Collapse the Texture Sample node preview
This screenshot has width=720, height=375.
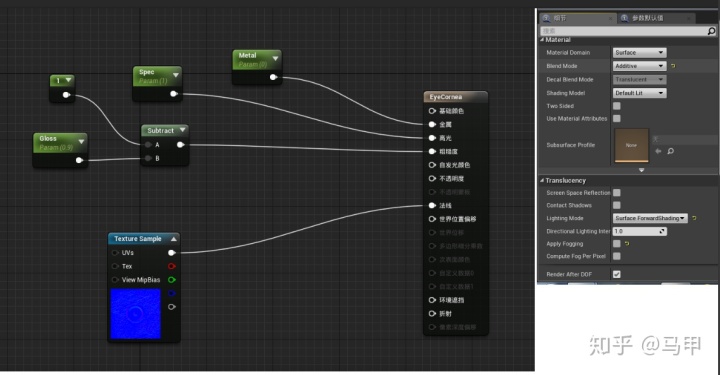pos(174,239)
